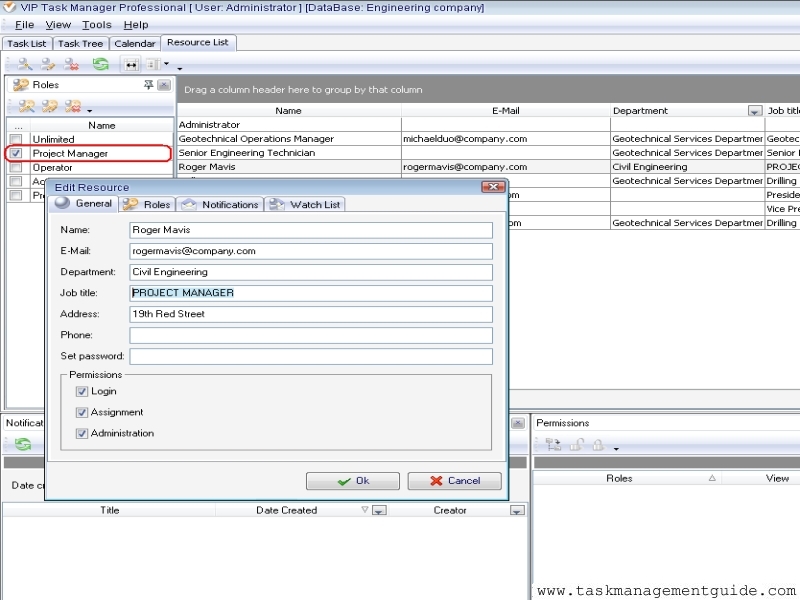
Task: Click the edit resource pencil icon
Action: coord(48,64)
